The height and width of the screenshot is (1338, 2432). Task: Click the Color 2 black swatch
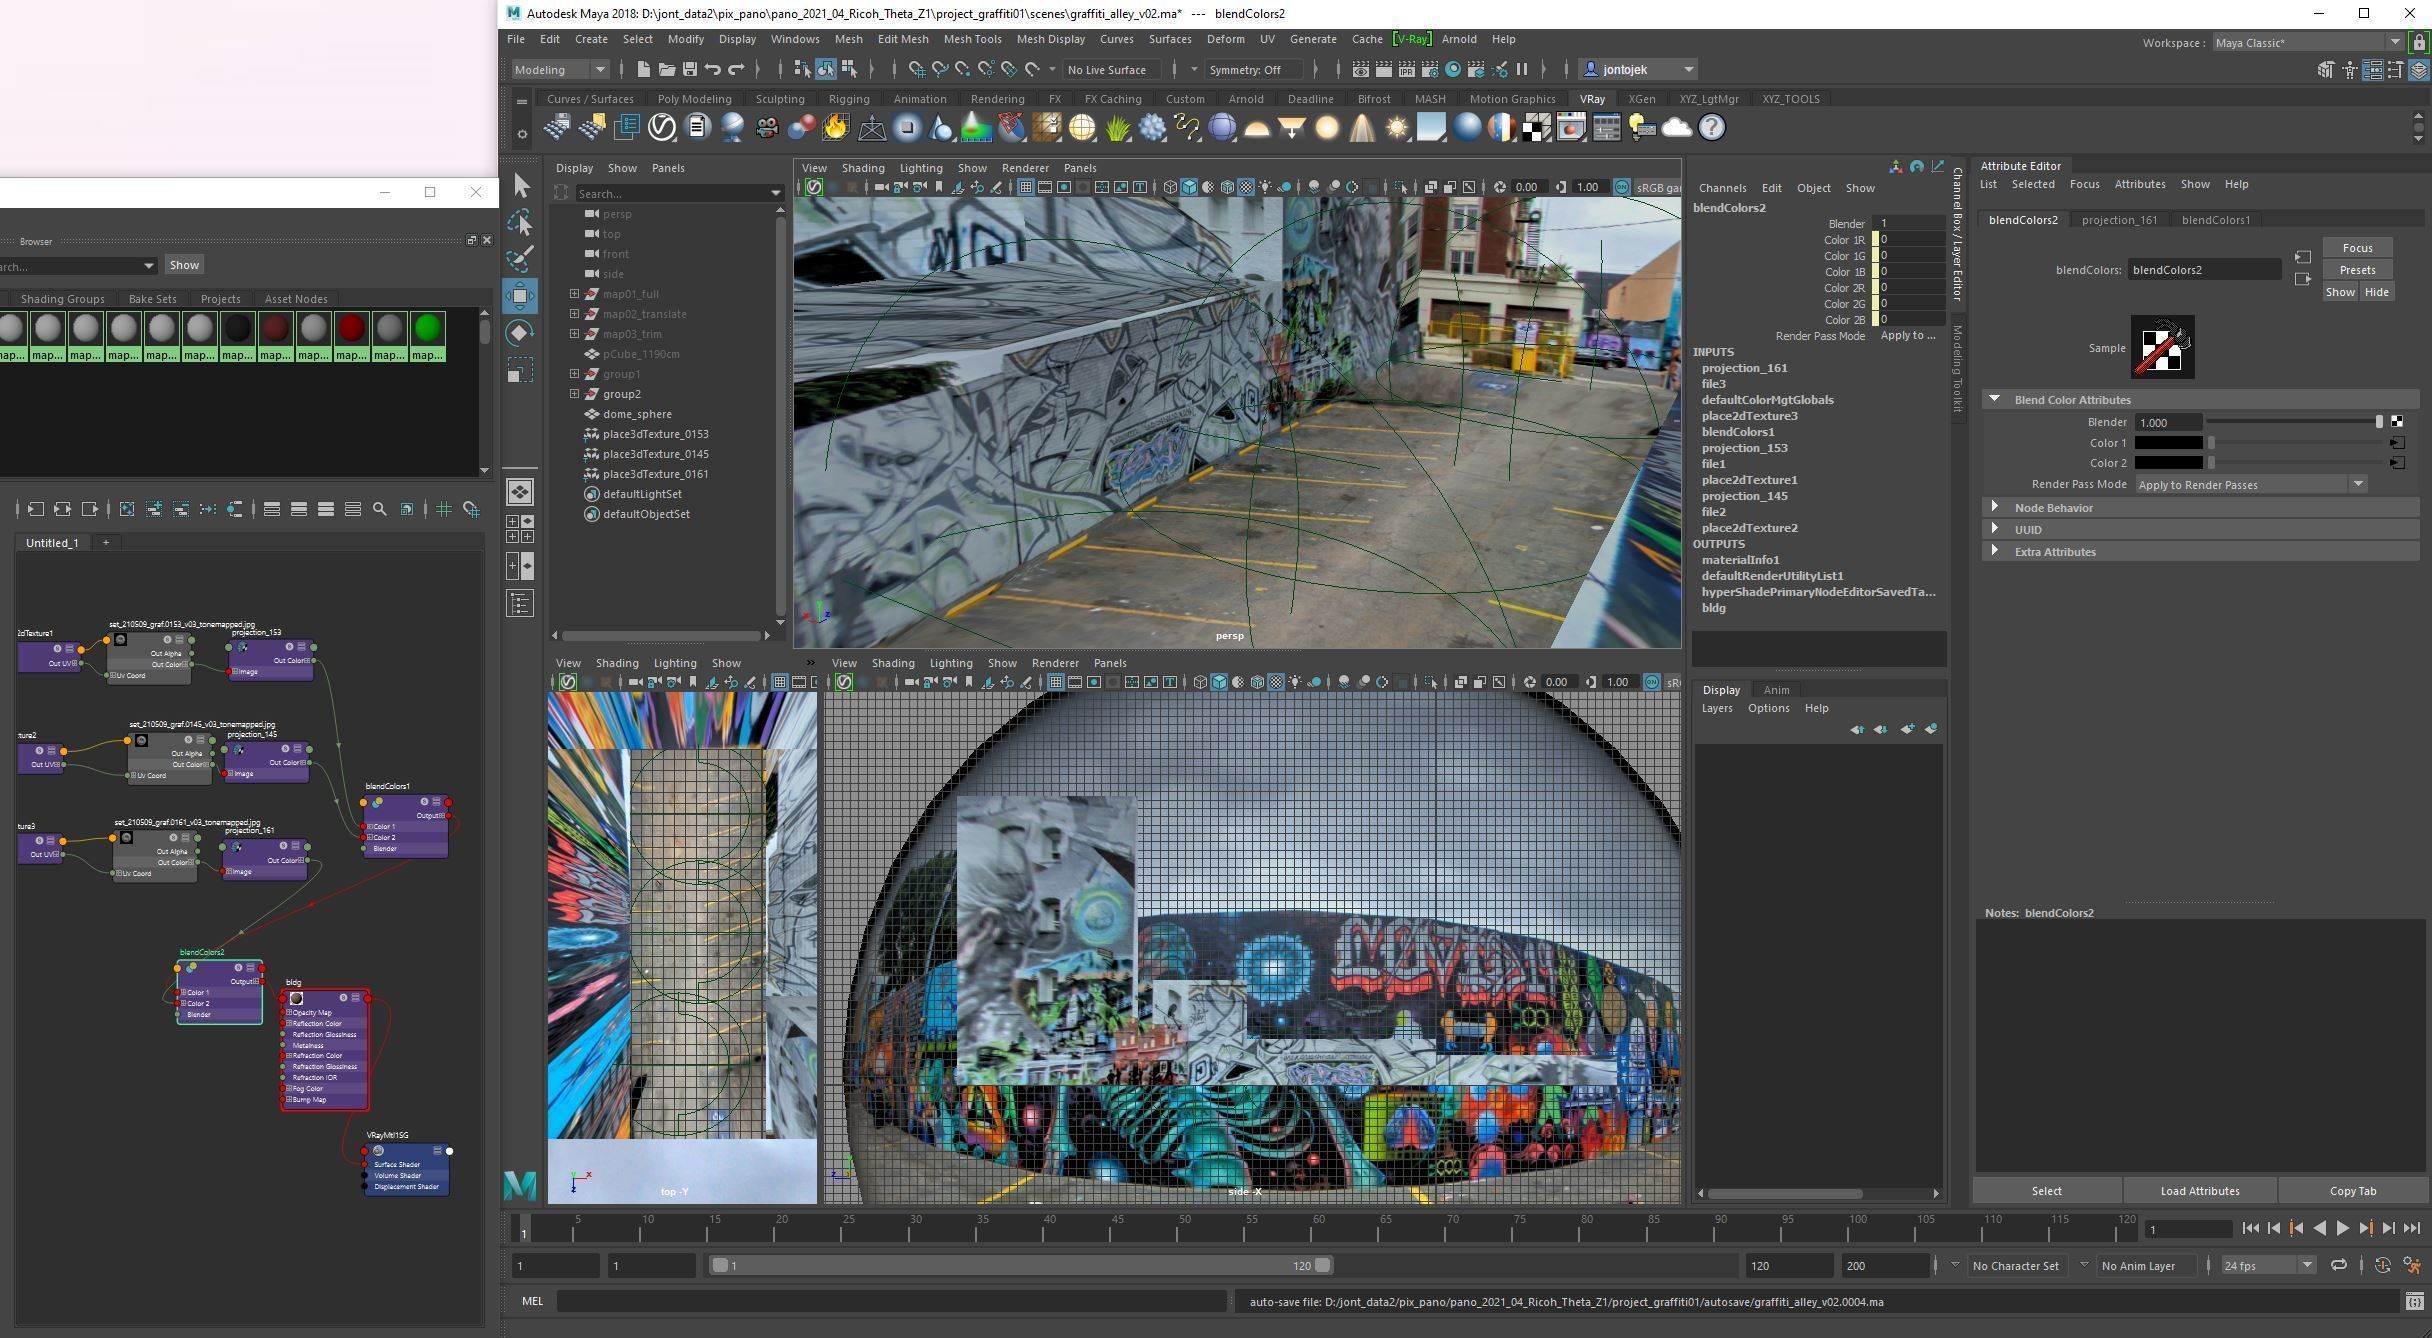click(2168, 463)
